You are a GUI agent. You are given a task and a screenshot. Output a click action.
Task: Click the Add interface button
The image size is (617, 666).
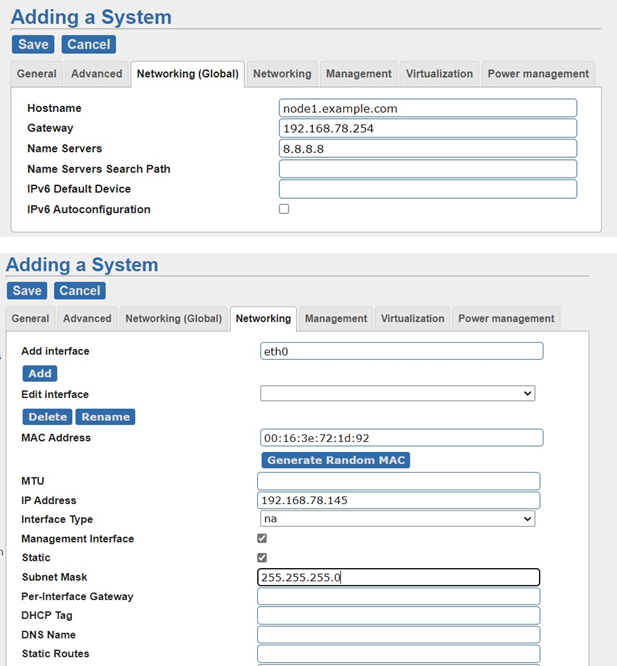40,373
